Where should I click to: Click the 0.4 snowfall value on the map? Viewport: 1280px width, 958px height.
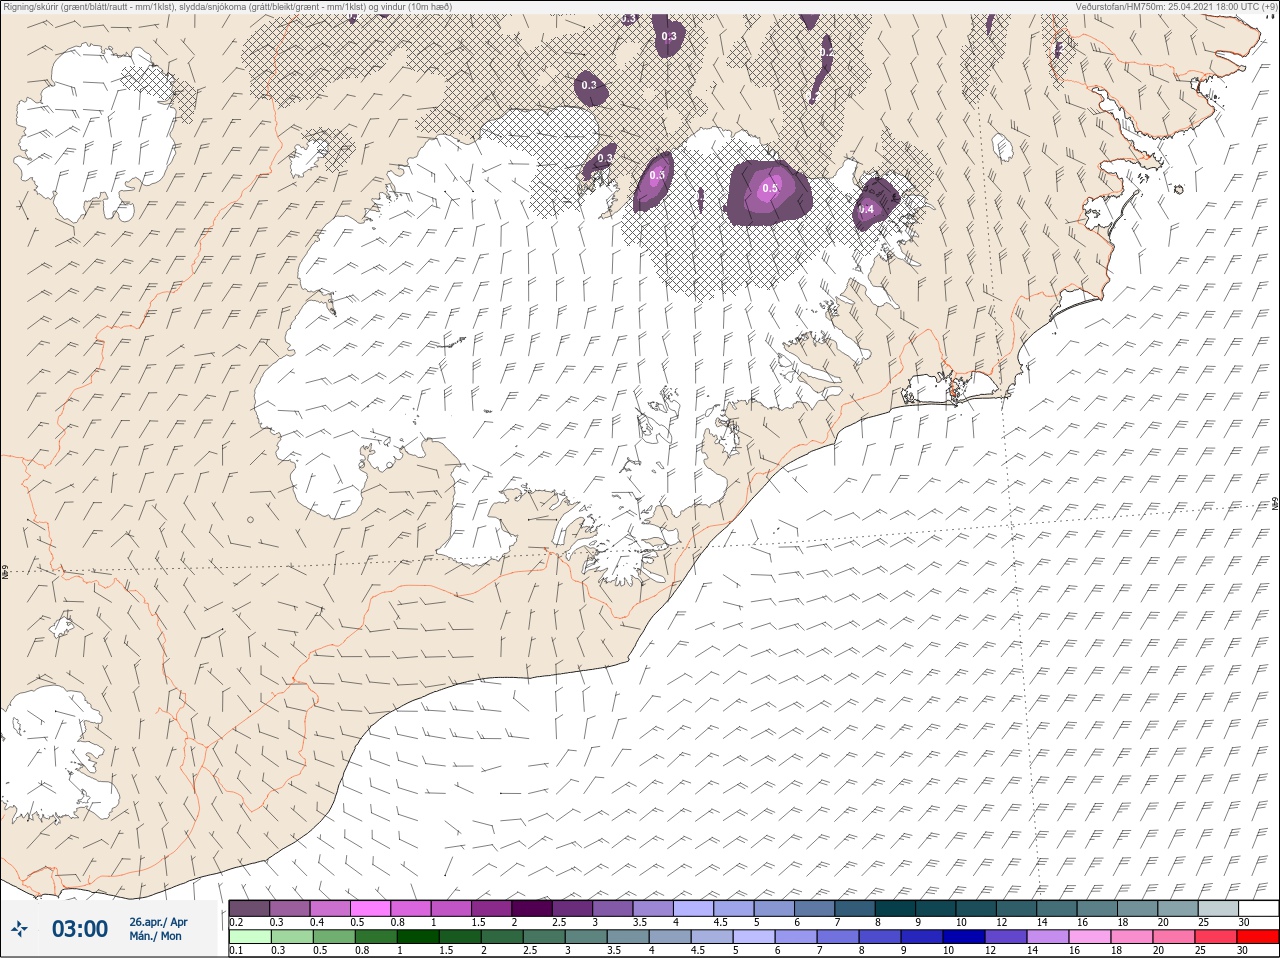tap(867, 209)
